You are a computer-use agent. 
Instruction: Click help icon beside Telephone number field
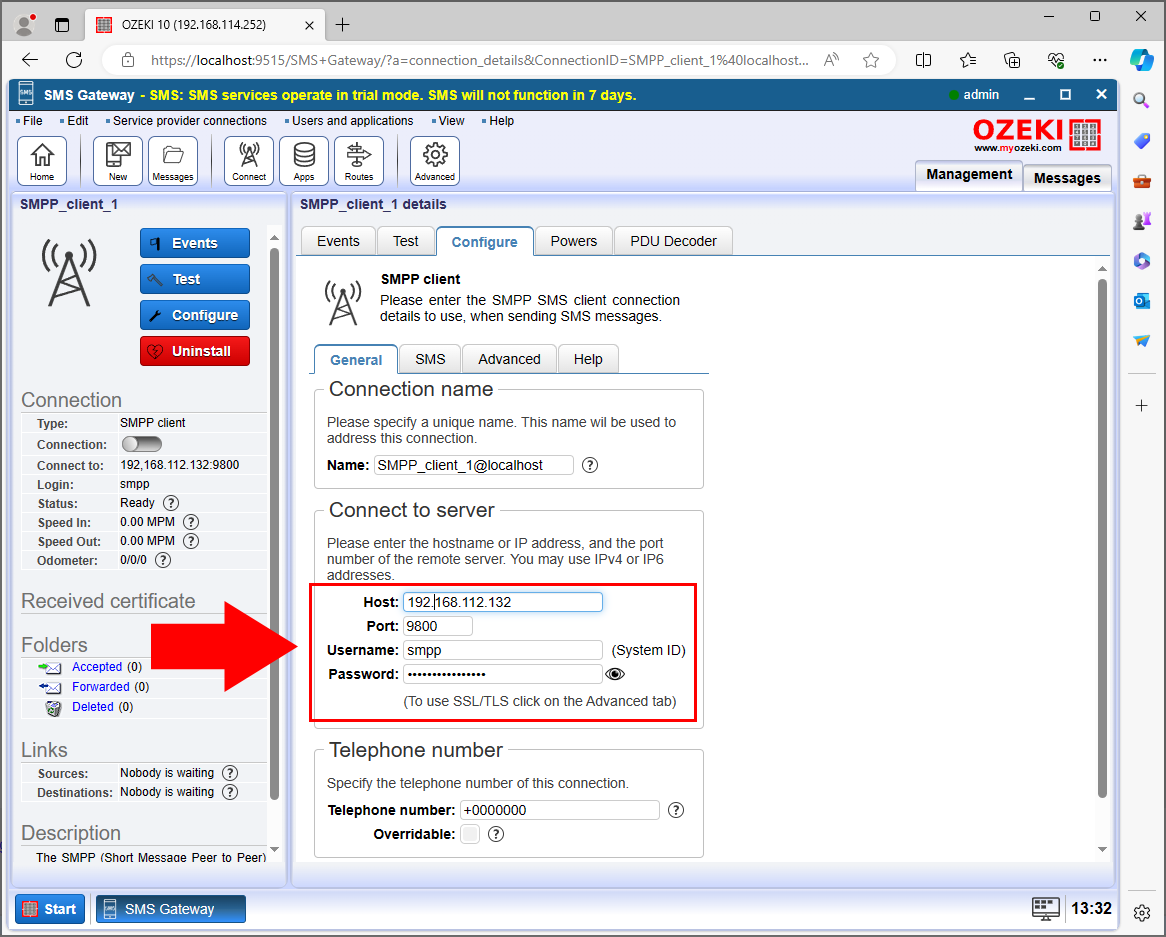click(676, 810)
